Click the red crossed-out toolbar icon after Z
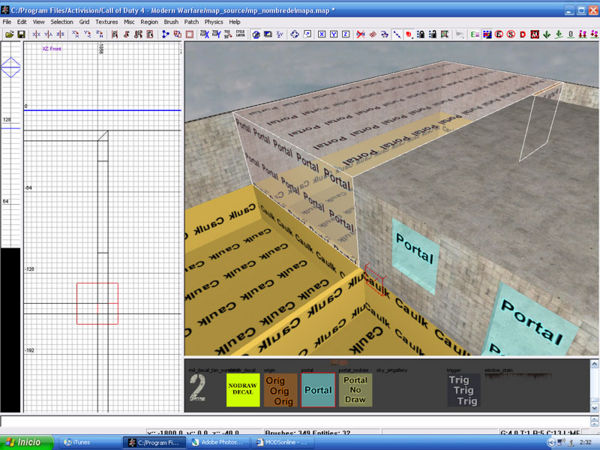 point(360,34)
